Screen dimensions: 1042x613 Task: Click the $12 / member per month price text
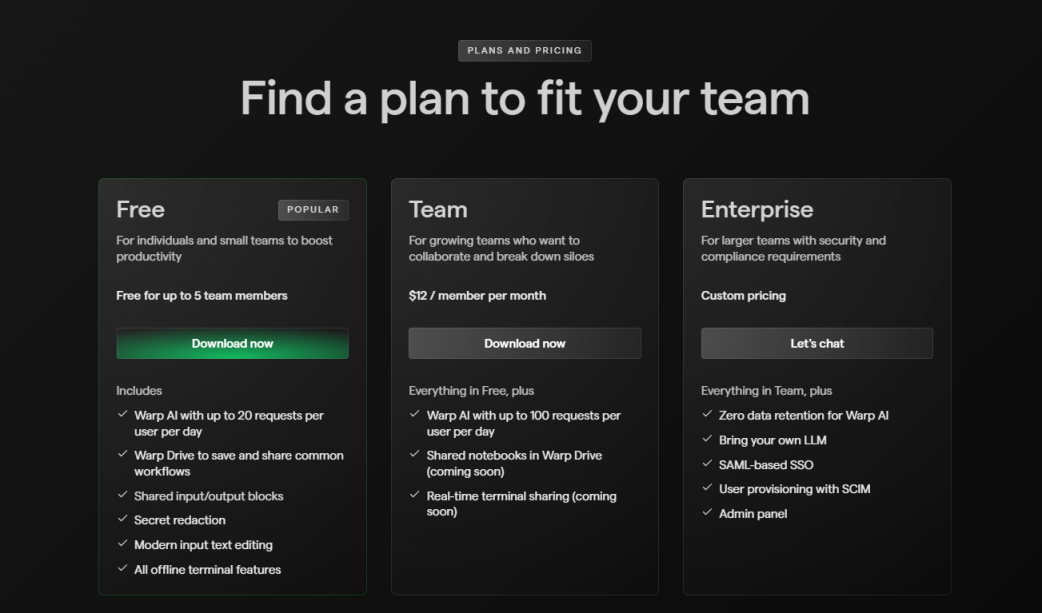(477, 296)
